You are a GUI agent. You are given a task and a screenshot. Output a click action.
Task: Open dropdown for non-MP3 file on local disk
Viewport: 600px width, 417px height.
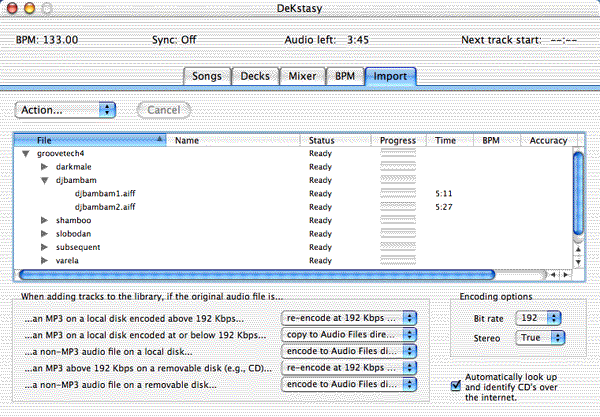[x=349, y=351]
